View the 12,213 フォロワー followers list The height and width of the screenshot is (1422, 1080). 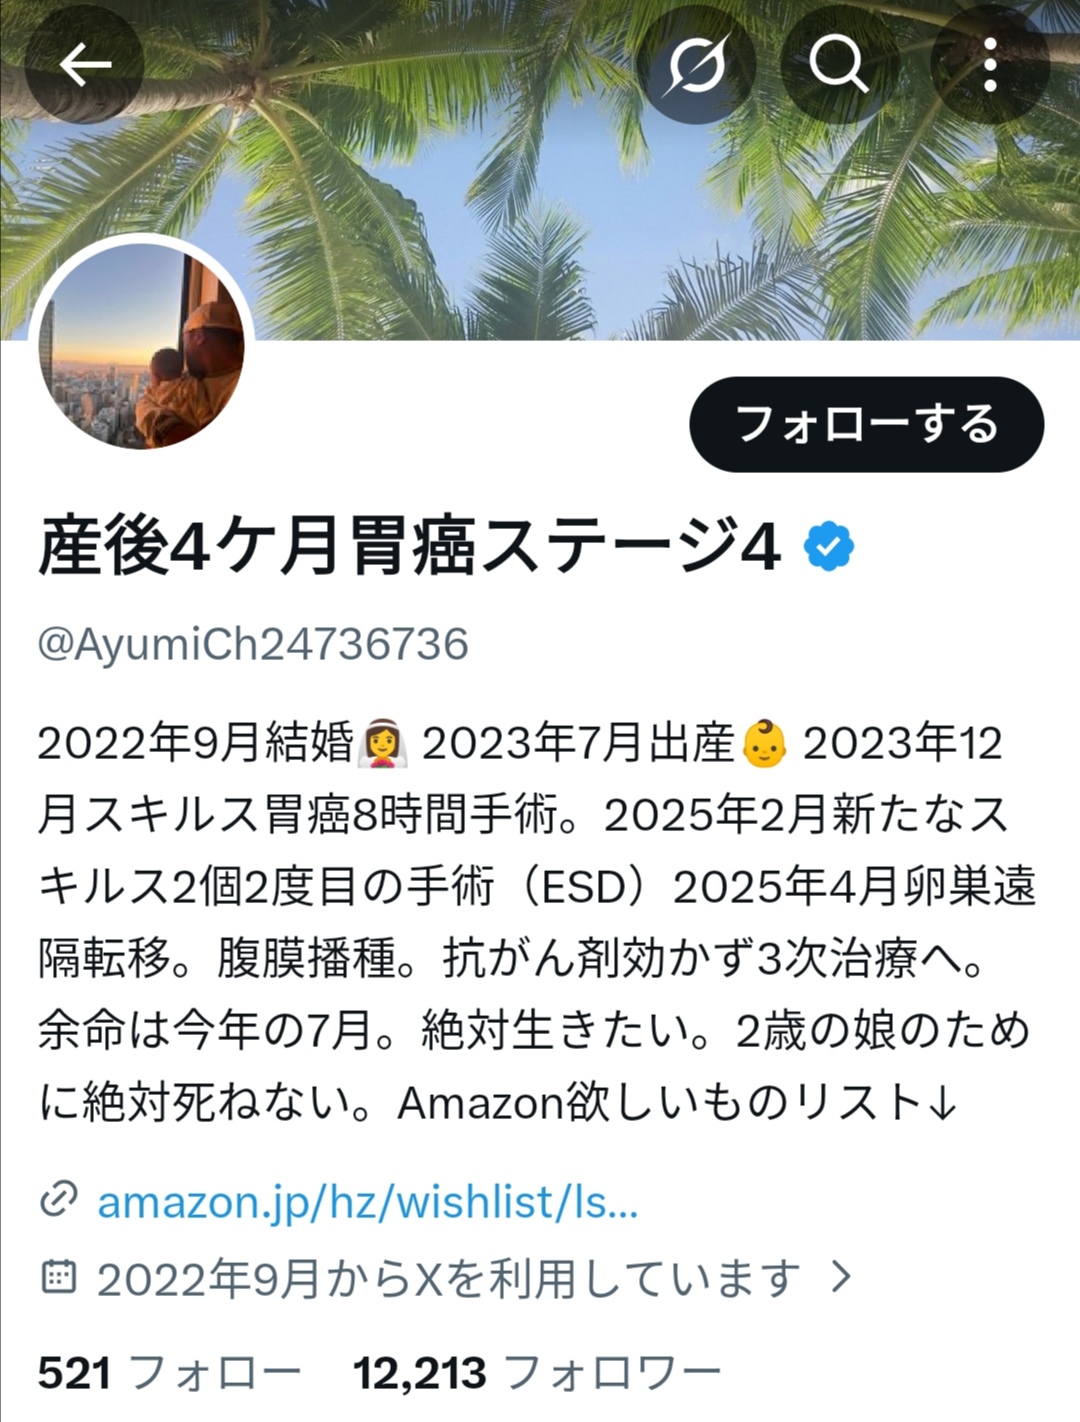[x=537, y=1373]
